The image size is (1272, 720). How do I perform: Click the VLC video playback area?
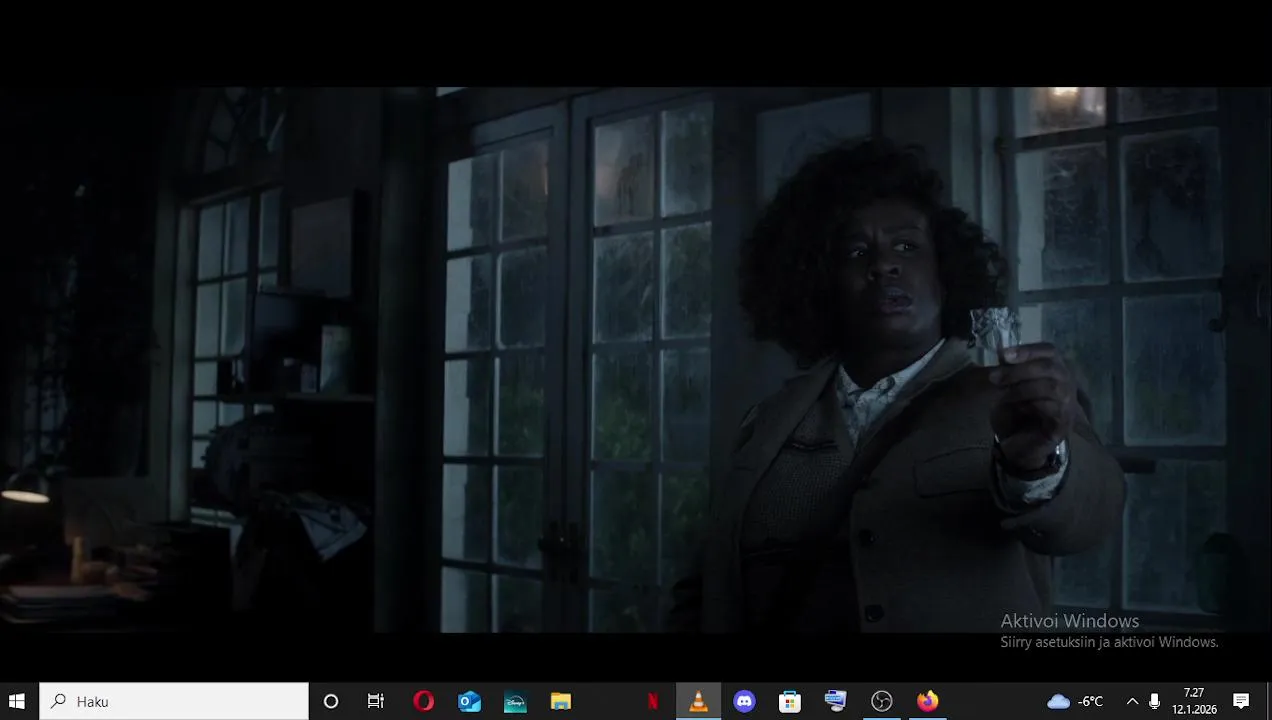pos(636,360)
